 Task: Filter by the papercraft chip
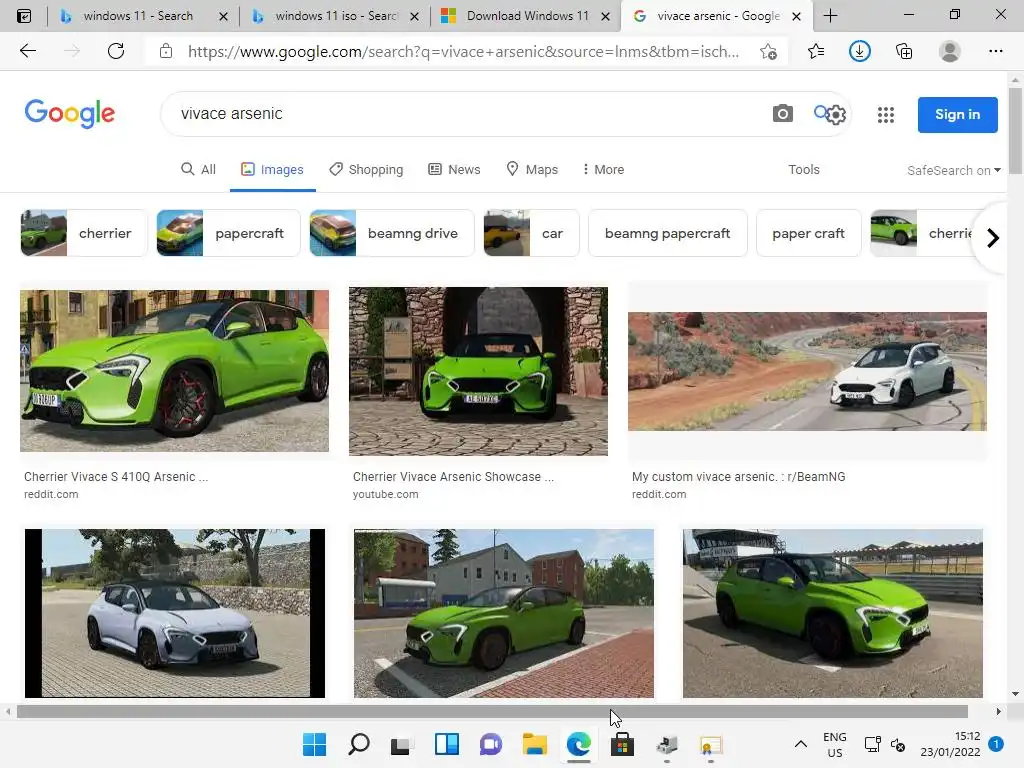(228, 233)
